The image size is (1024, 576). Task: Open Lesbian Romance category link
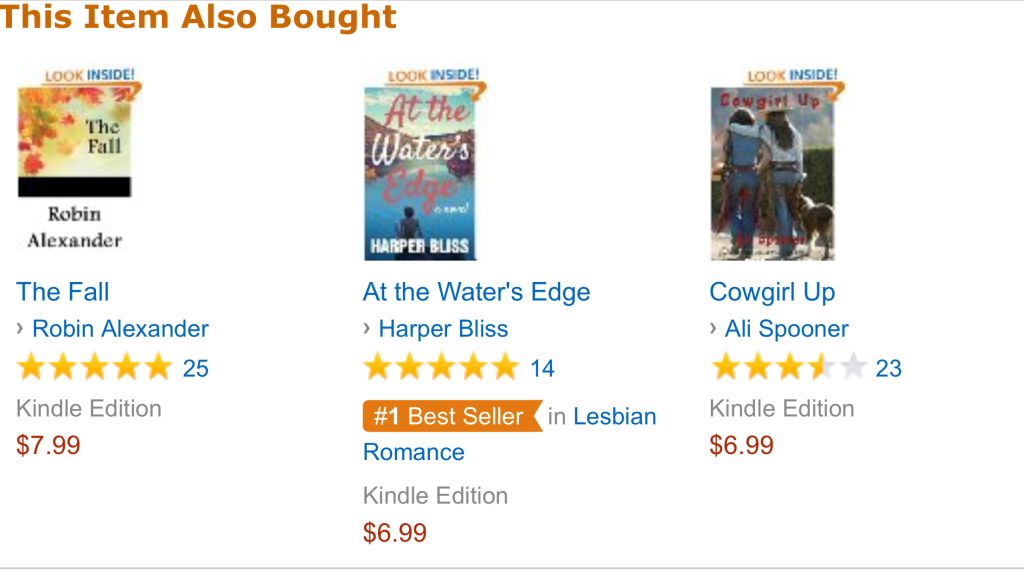(509, 434)
